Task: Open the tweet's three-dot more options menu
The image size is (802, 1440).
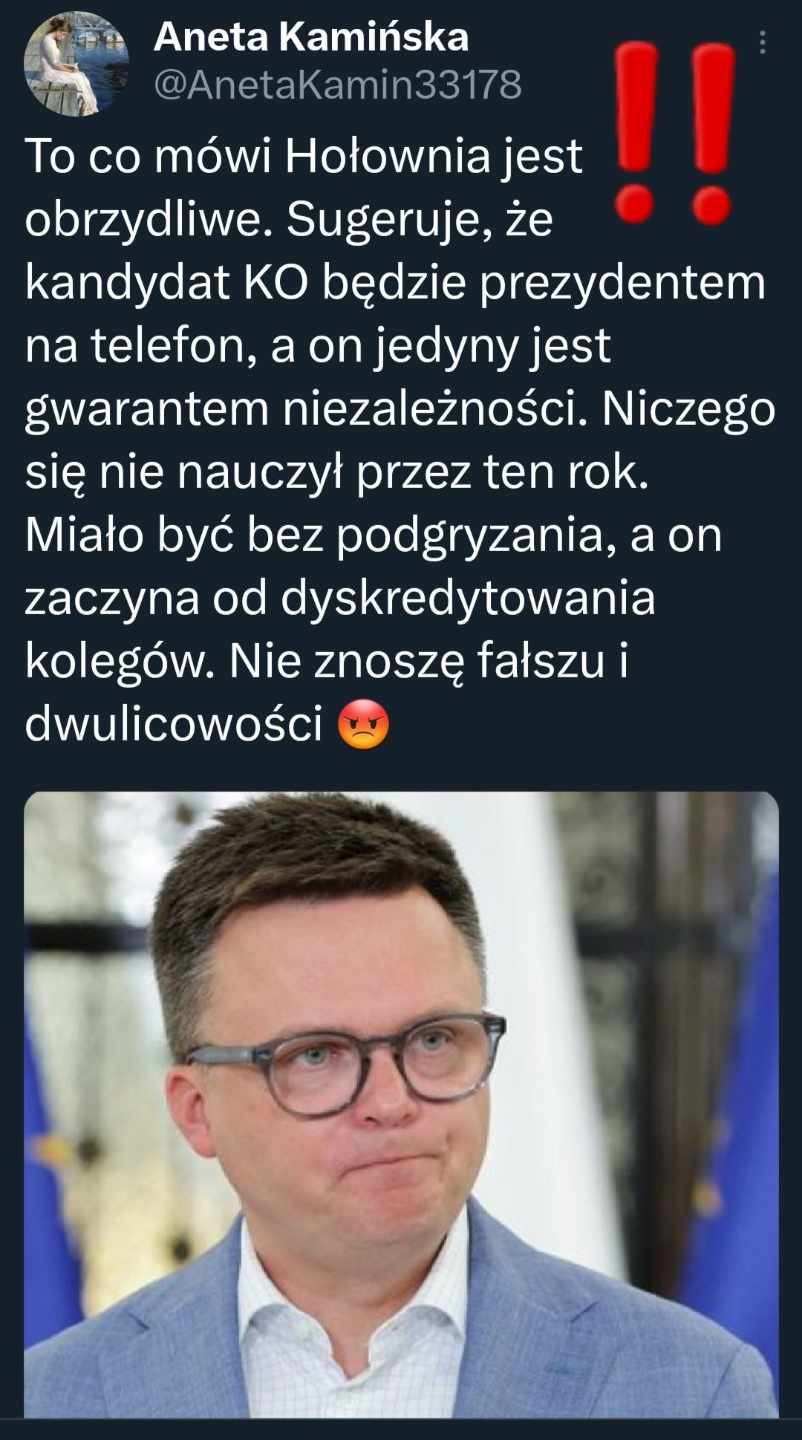Action: (x=762, y=42)
